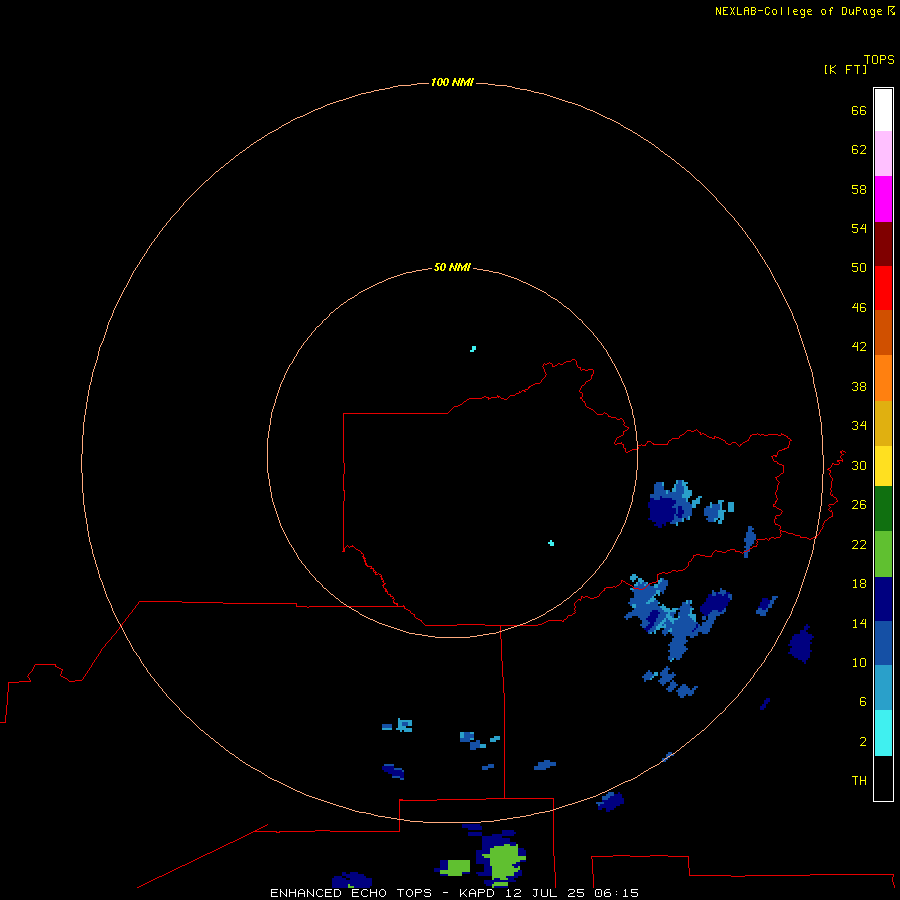Click the K FT units label
The height and width of the screenshot is (900, 900).
(x=845, y=70)
